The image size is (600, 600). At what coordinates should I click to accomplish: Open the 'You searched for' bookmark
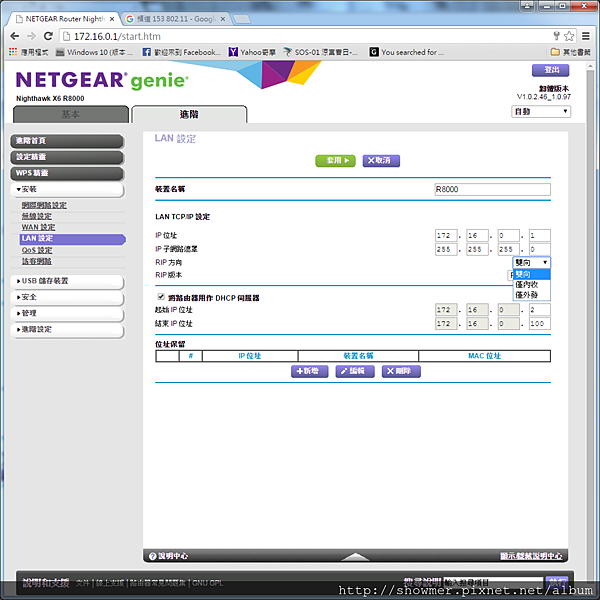pos(407,52)
